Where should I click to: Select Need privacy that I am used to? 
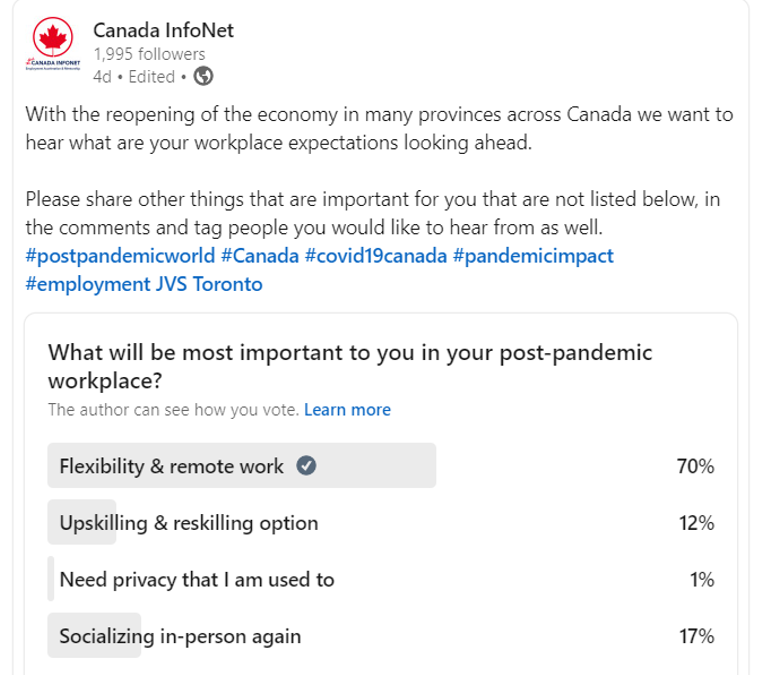[x=380, y=579]
